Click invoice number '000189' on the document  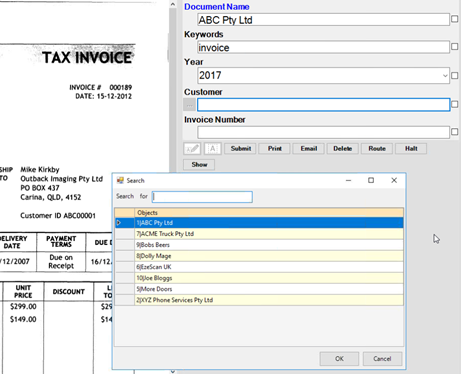[121, 87]
